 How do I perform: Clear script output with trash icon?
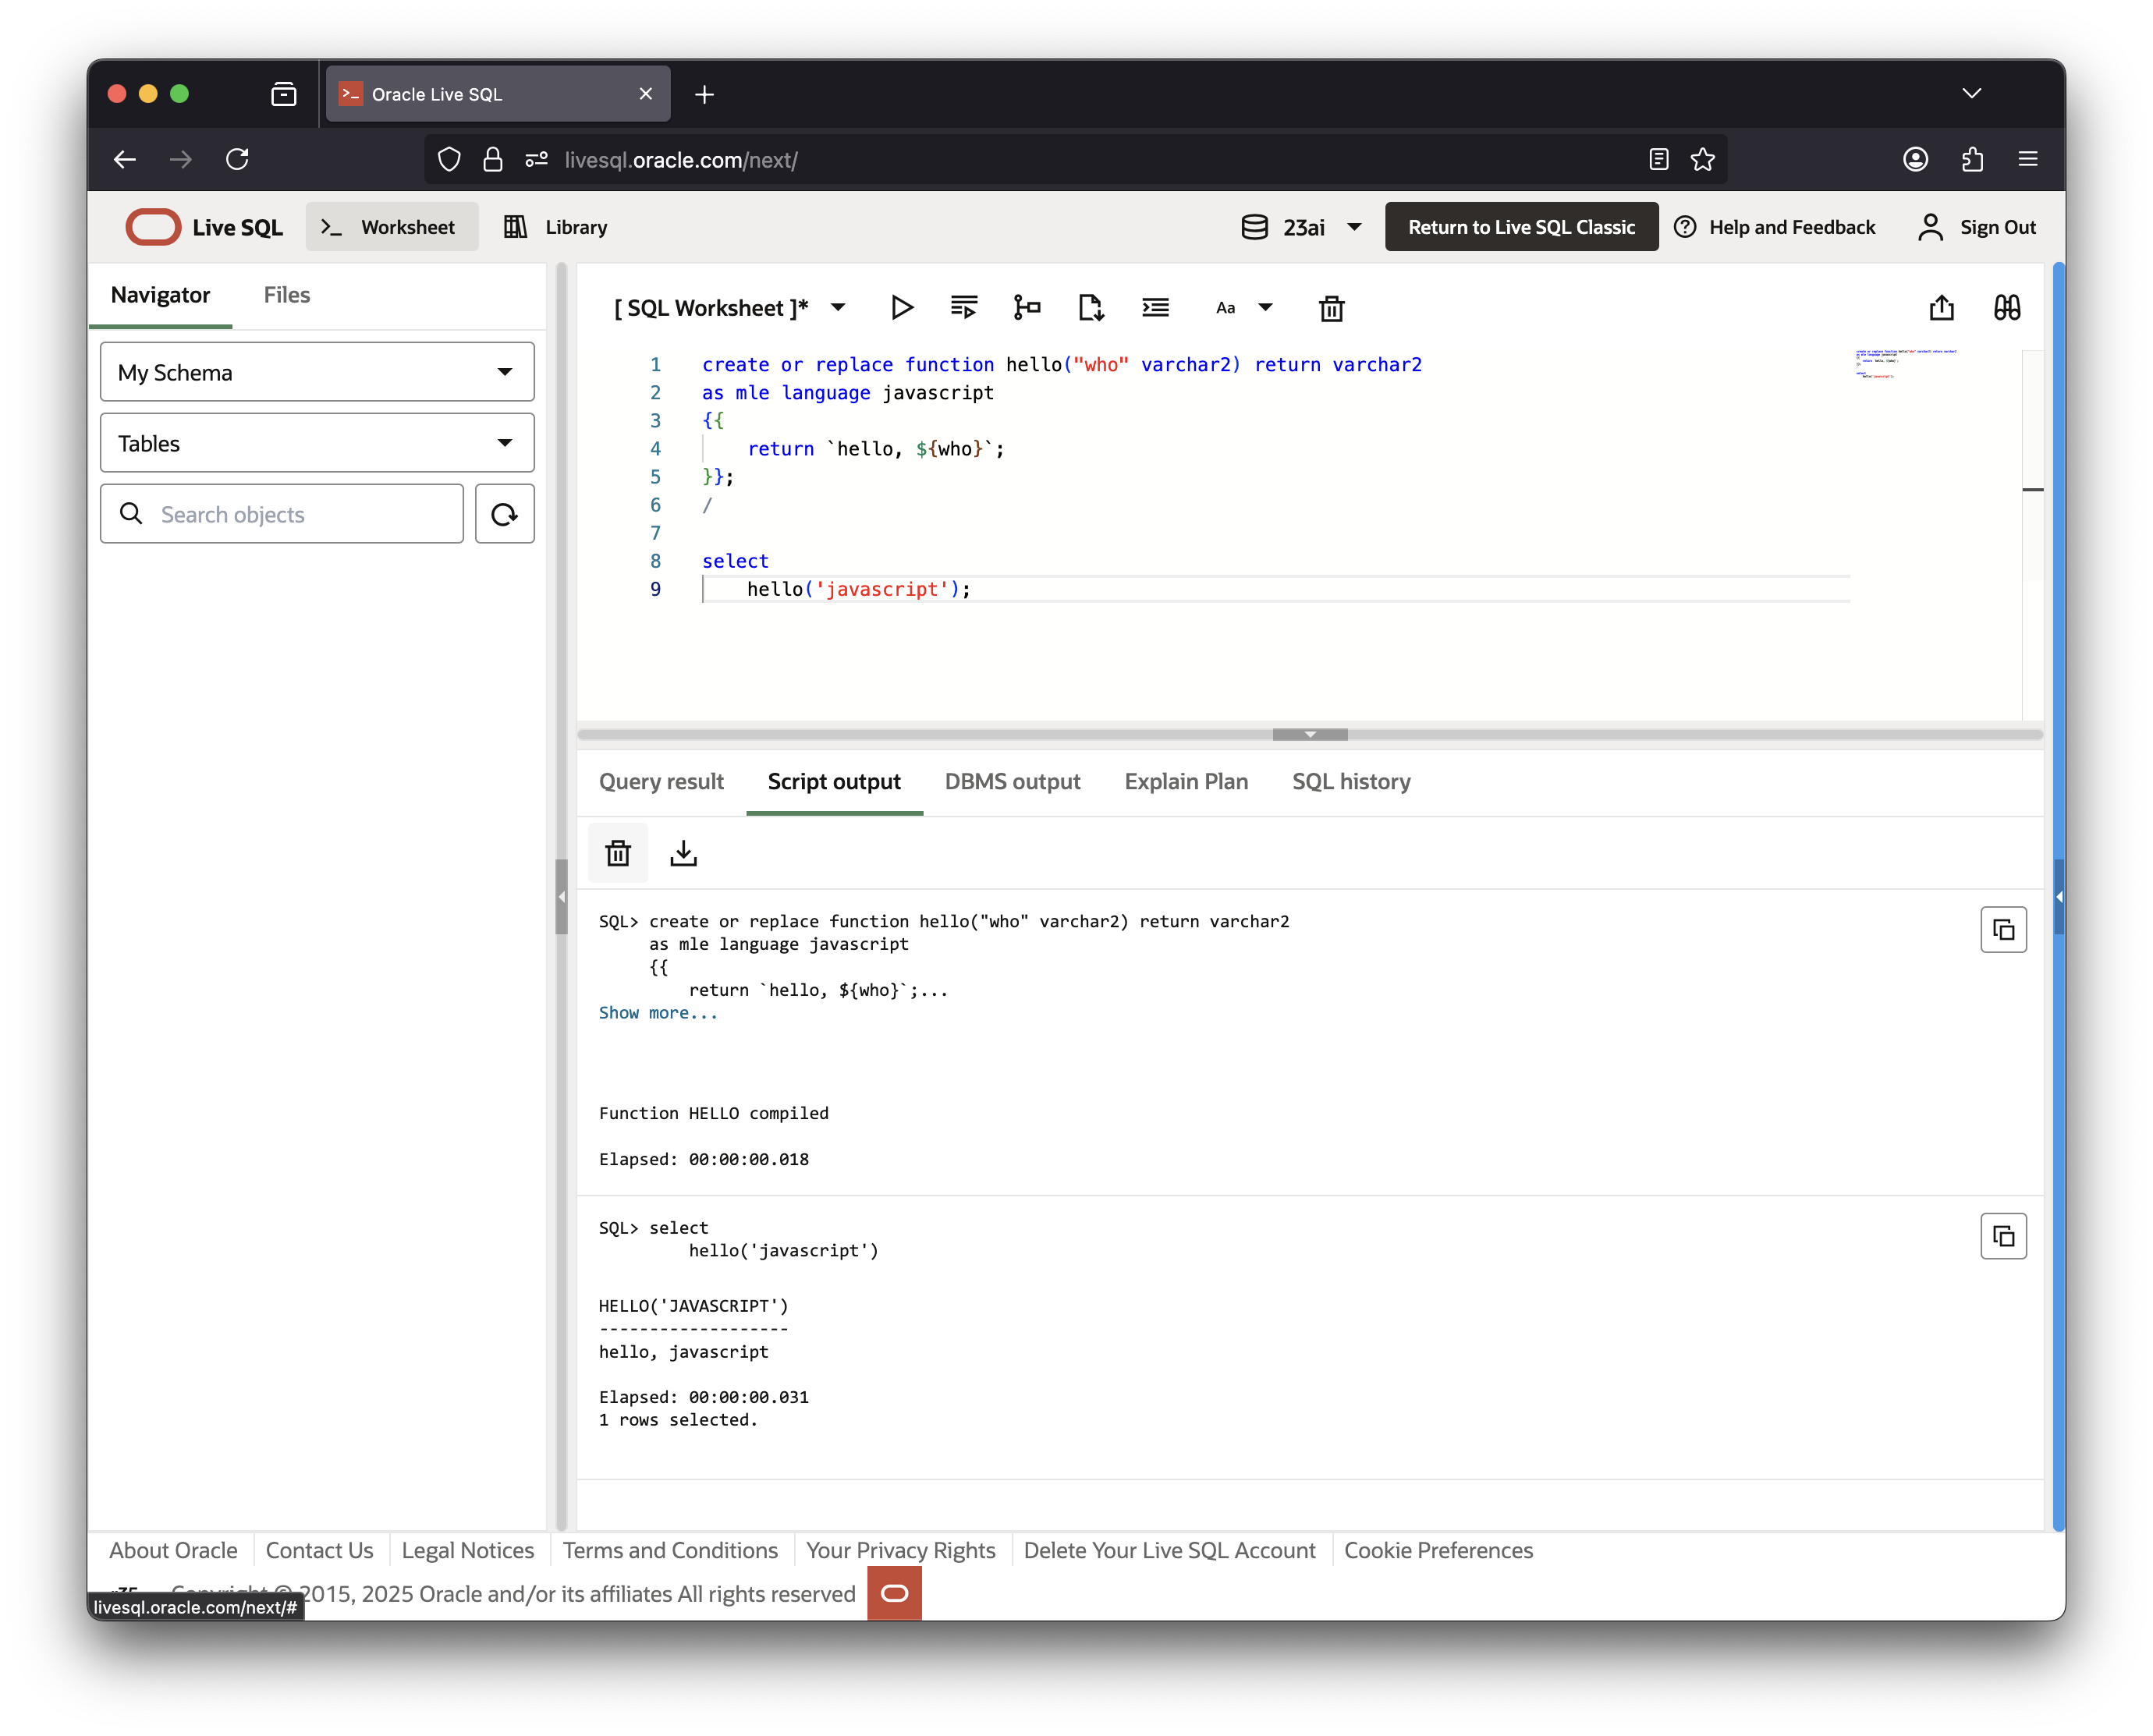pos(618,853)
